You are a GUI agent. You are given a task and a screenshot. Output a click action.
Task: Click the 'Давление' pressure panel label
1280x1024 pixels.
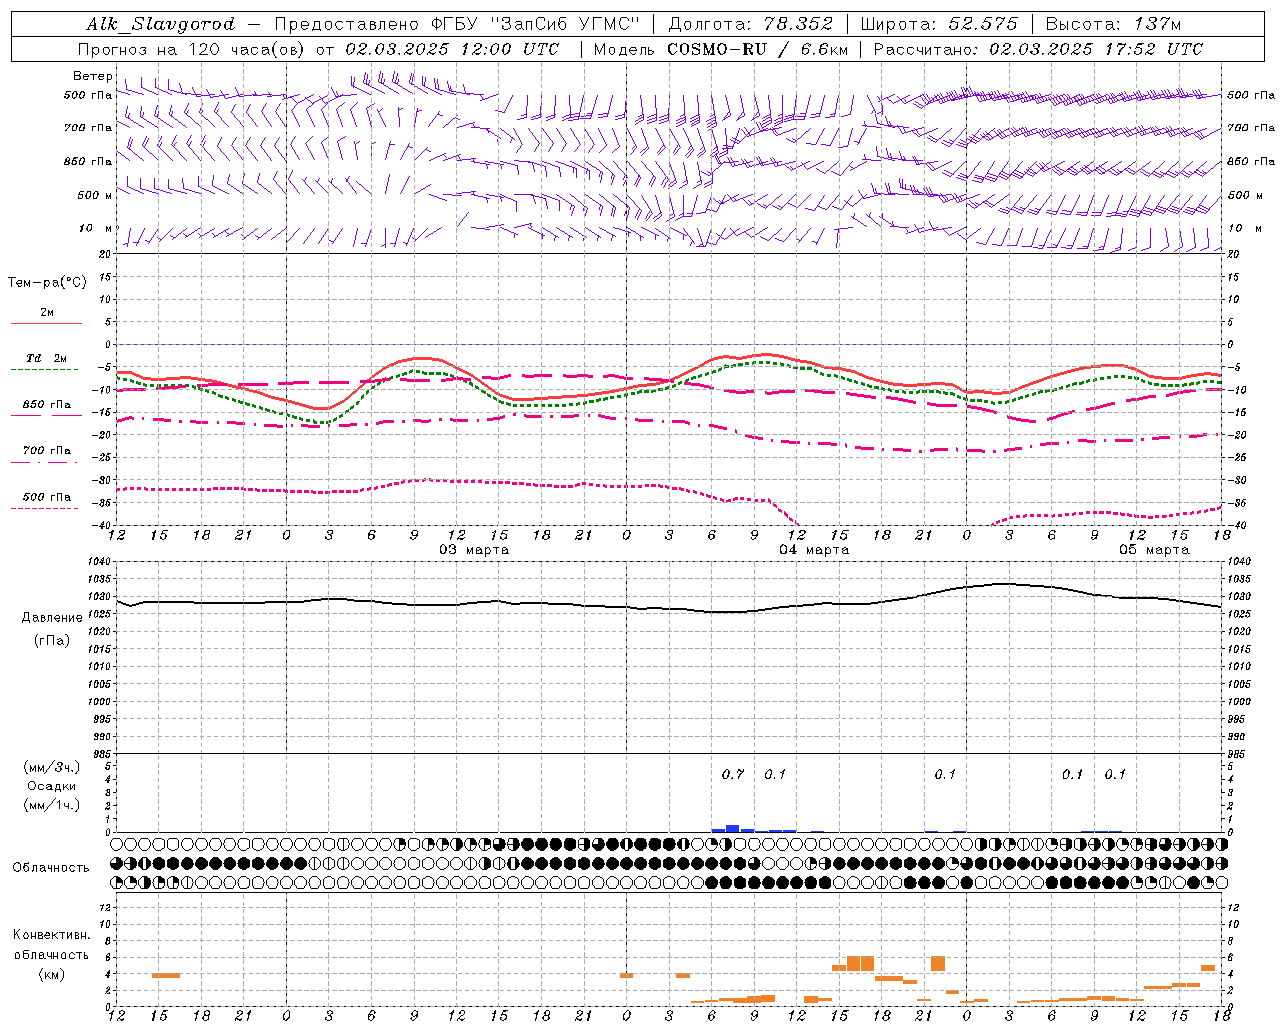pyautogui.click(x=52, y=618)
